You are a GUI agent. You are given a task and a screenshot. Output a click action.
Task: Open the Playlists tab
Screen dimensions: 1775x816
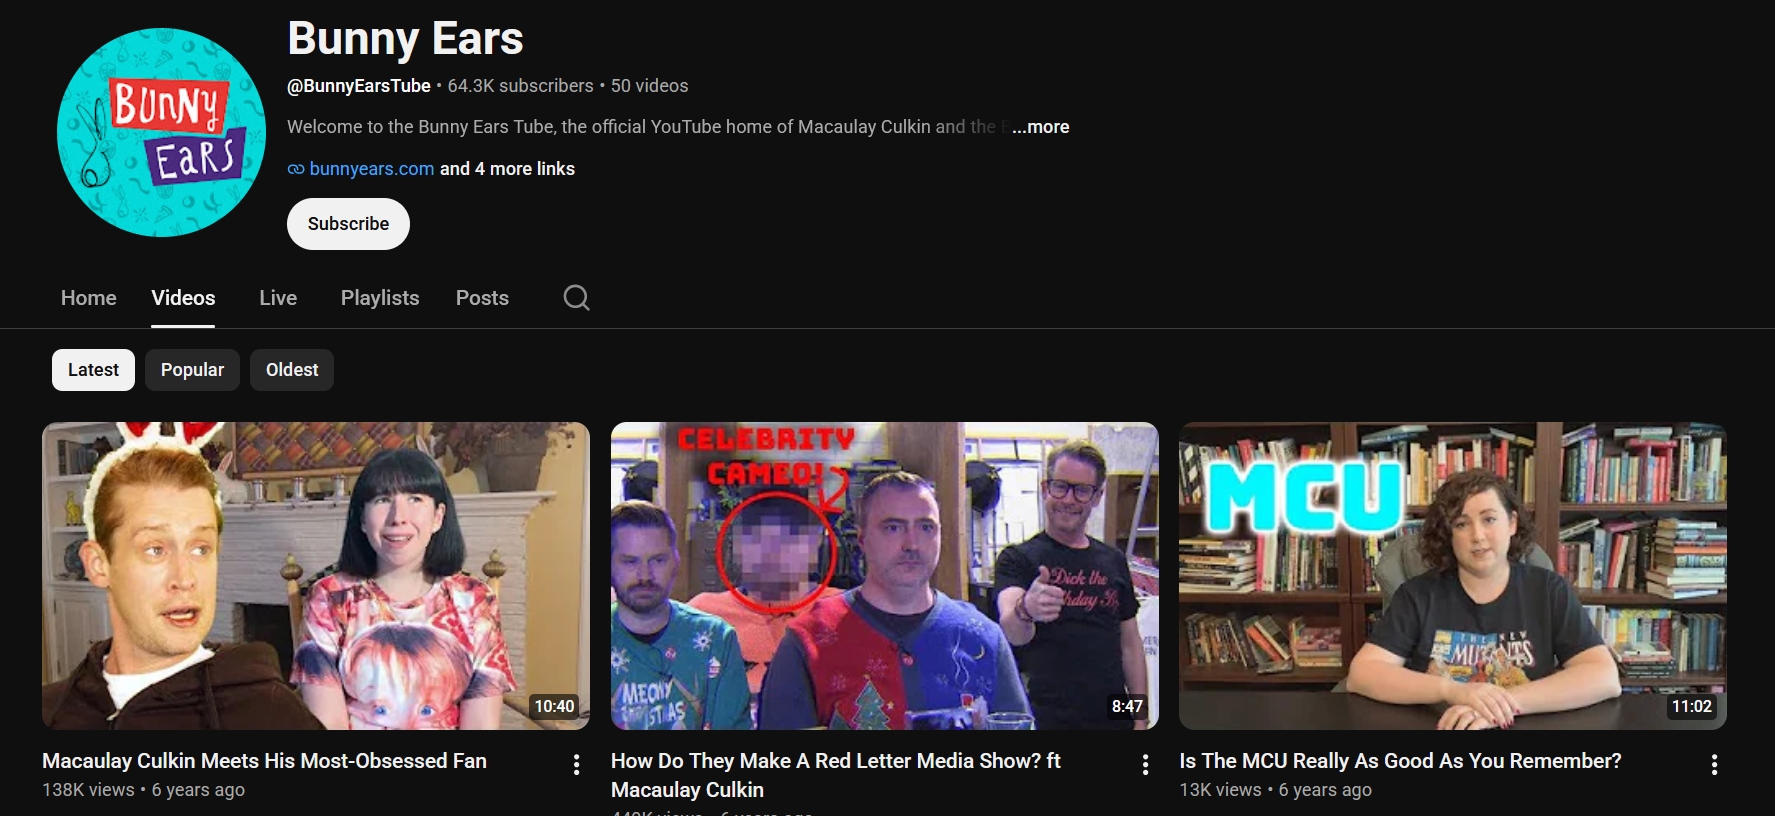(380, 298)
